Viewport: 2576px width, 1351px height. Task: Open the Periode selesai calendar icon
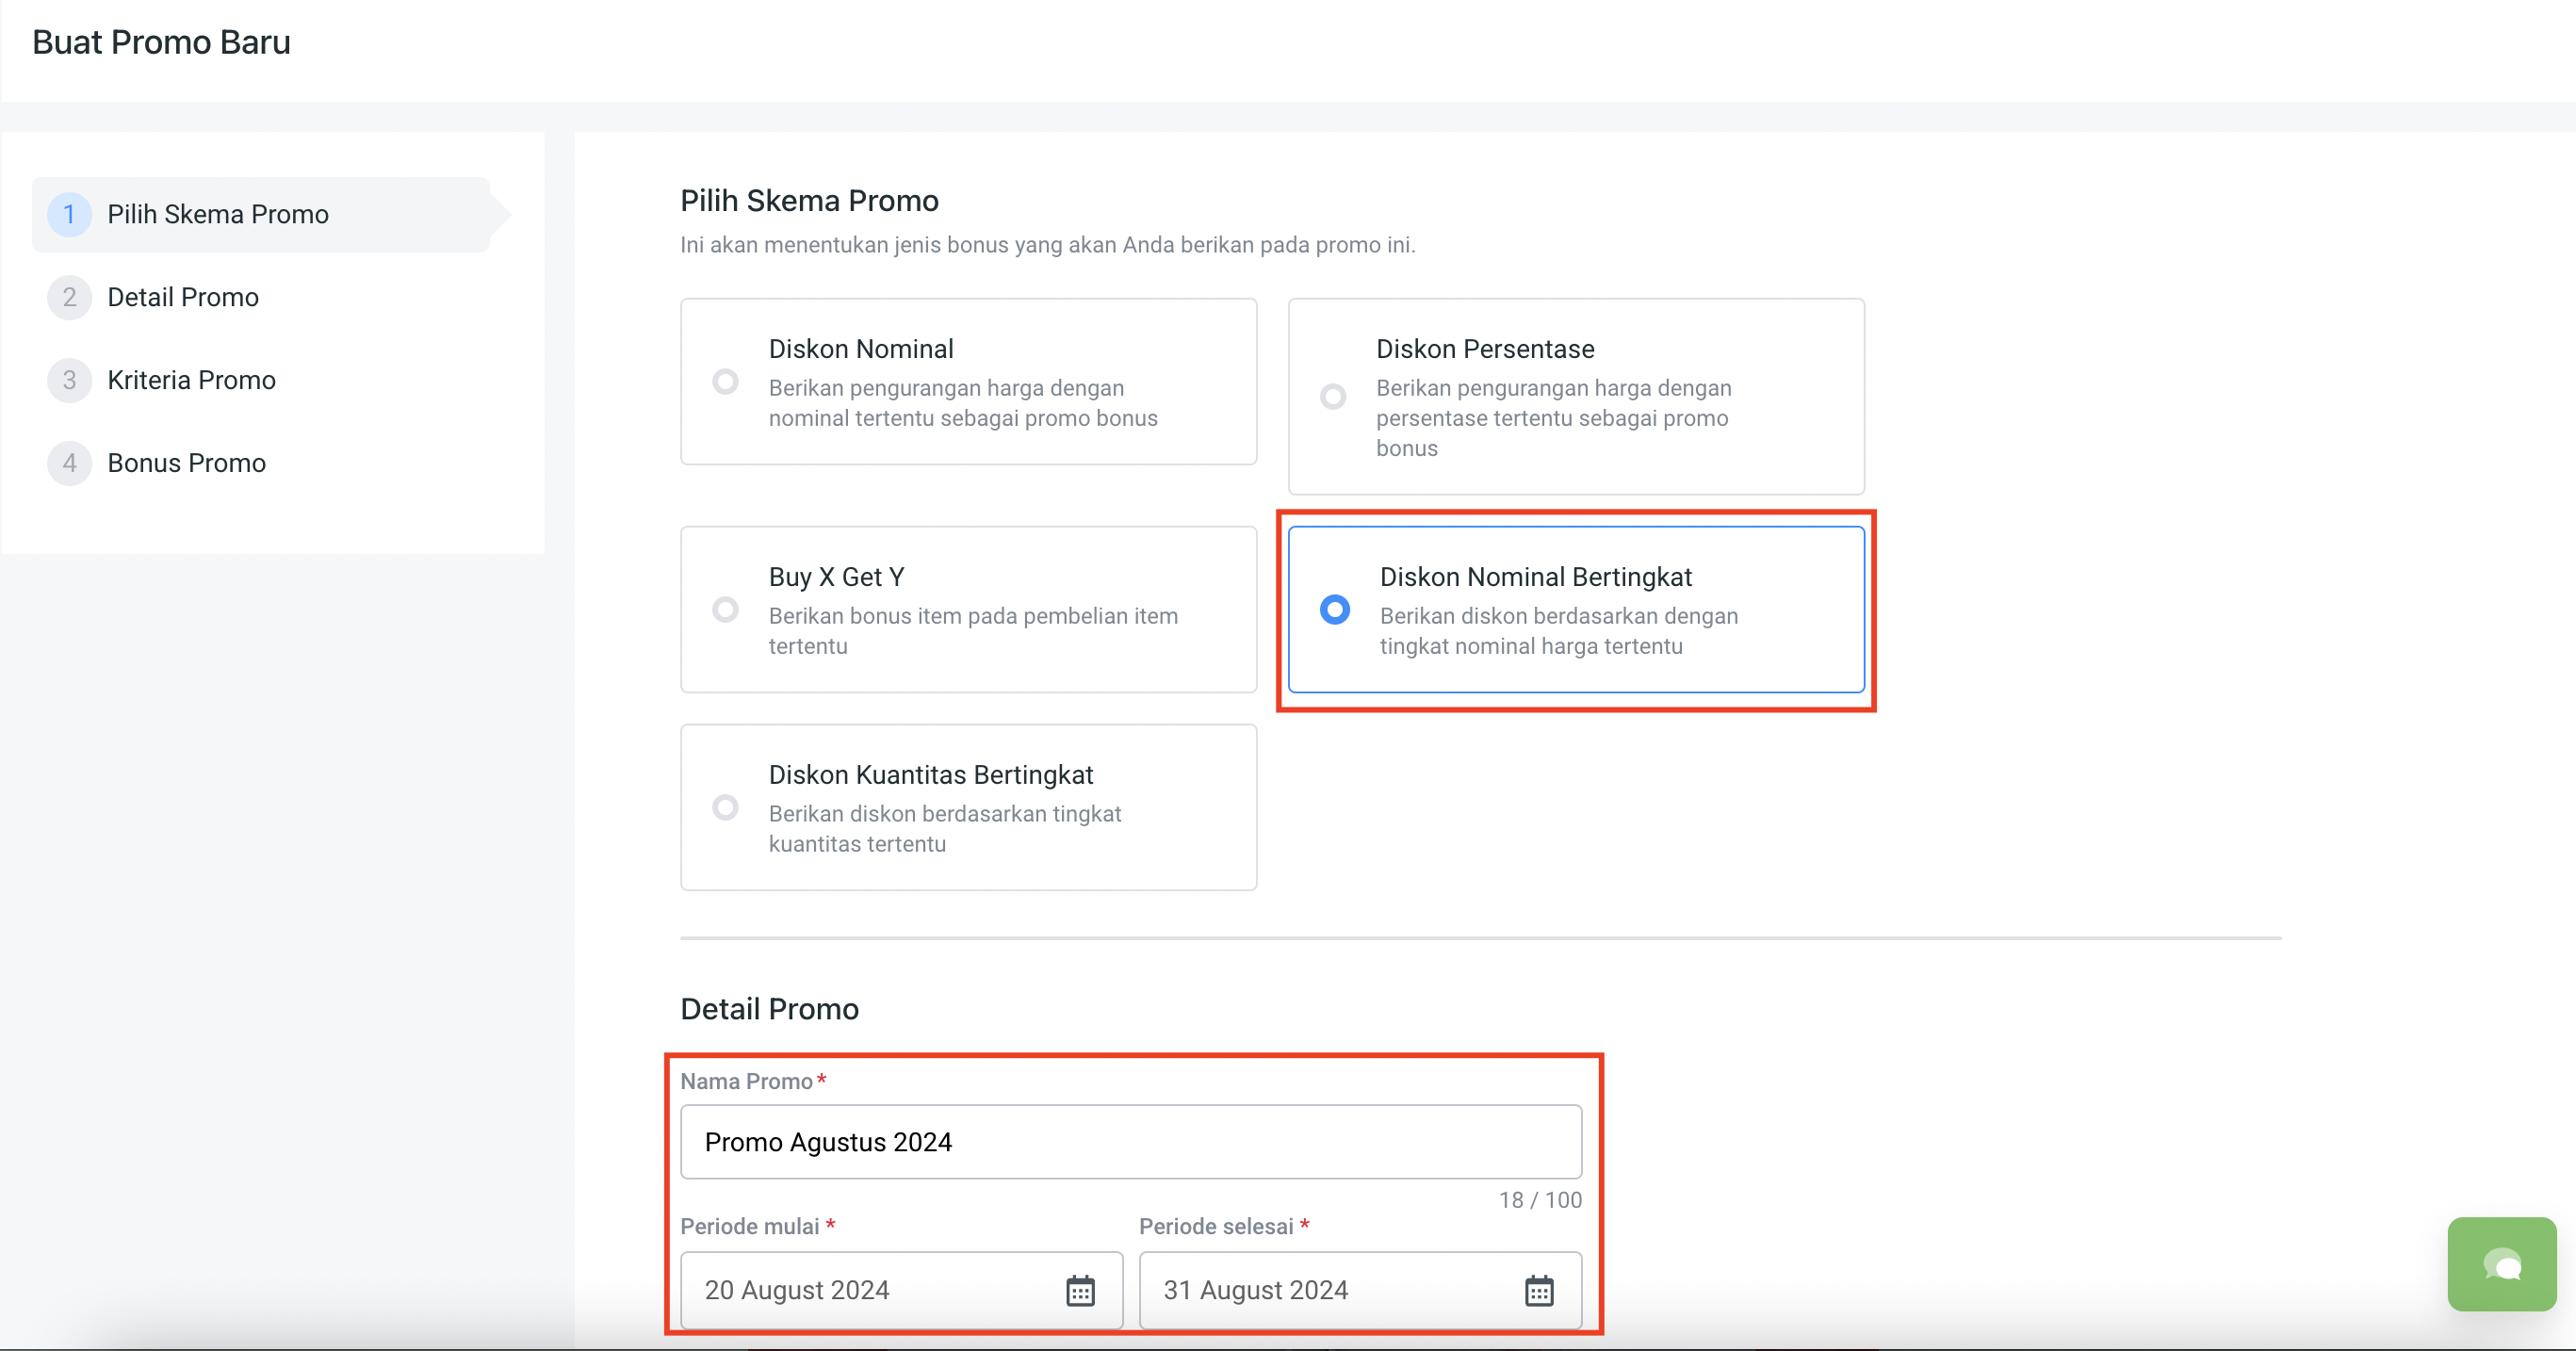coord(1539,1290)
